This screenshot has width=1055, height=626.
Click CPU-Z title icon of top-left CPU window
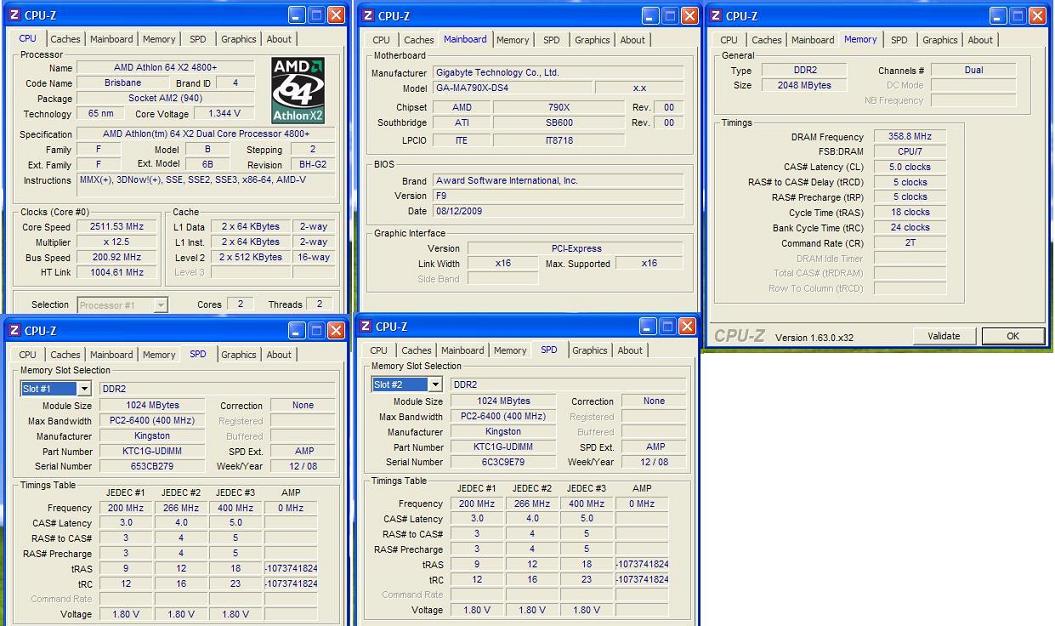coord(14,15)
